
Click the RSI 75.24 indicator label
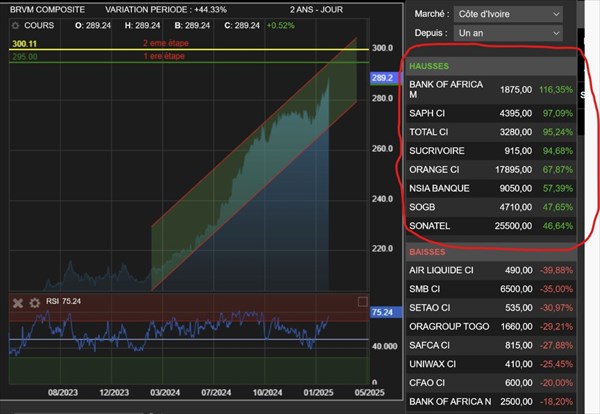[x=64, y=301]
